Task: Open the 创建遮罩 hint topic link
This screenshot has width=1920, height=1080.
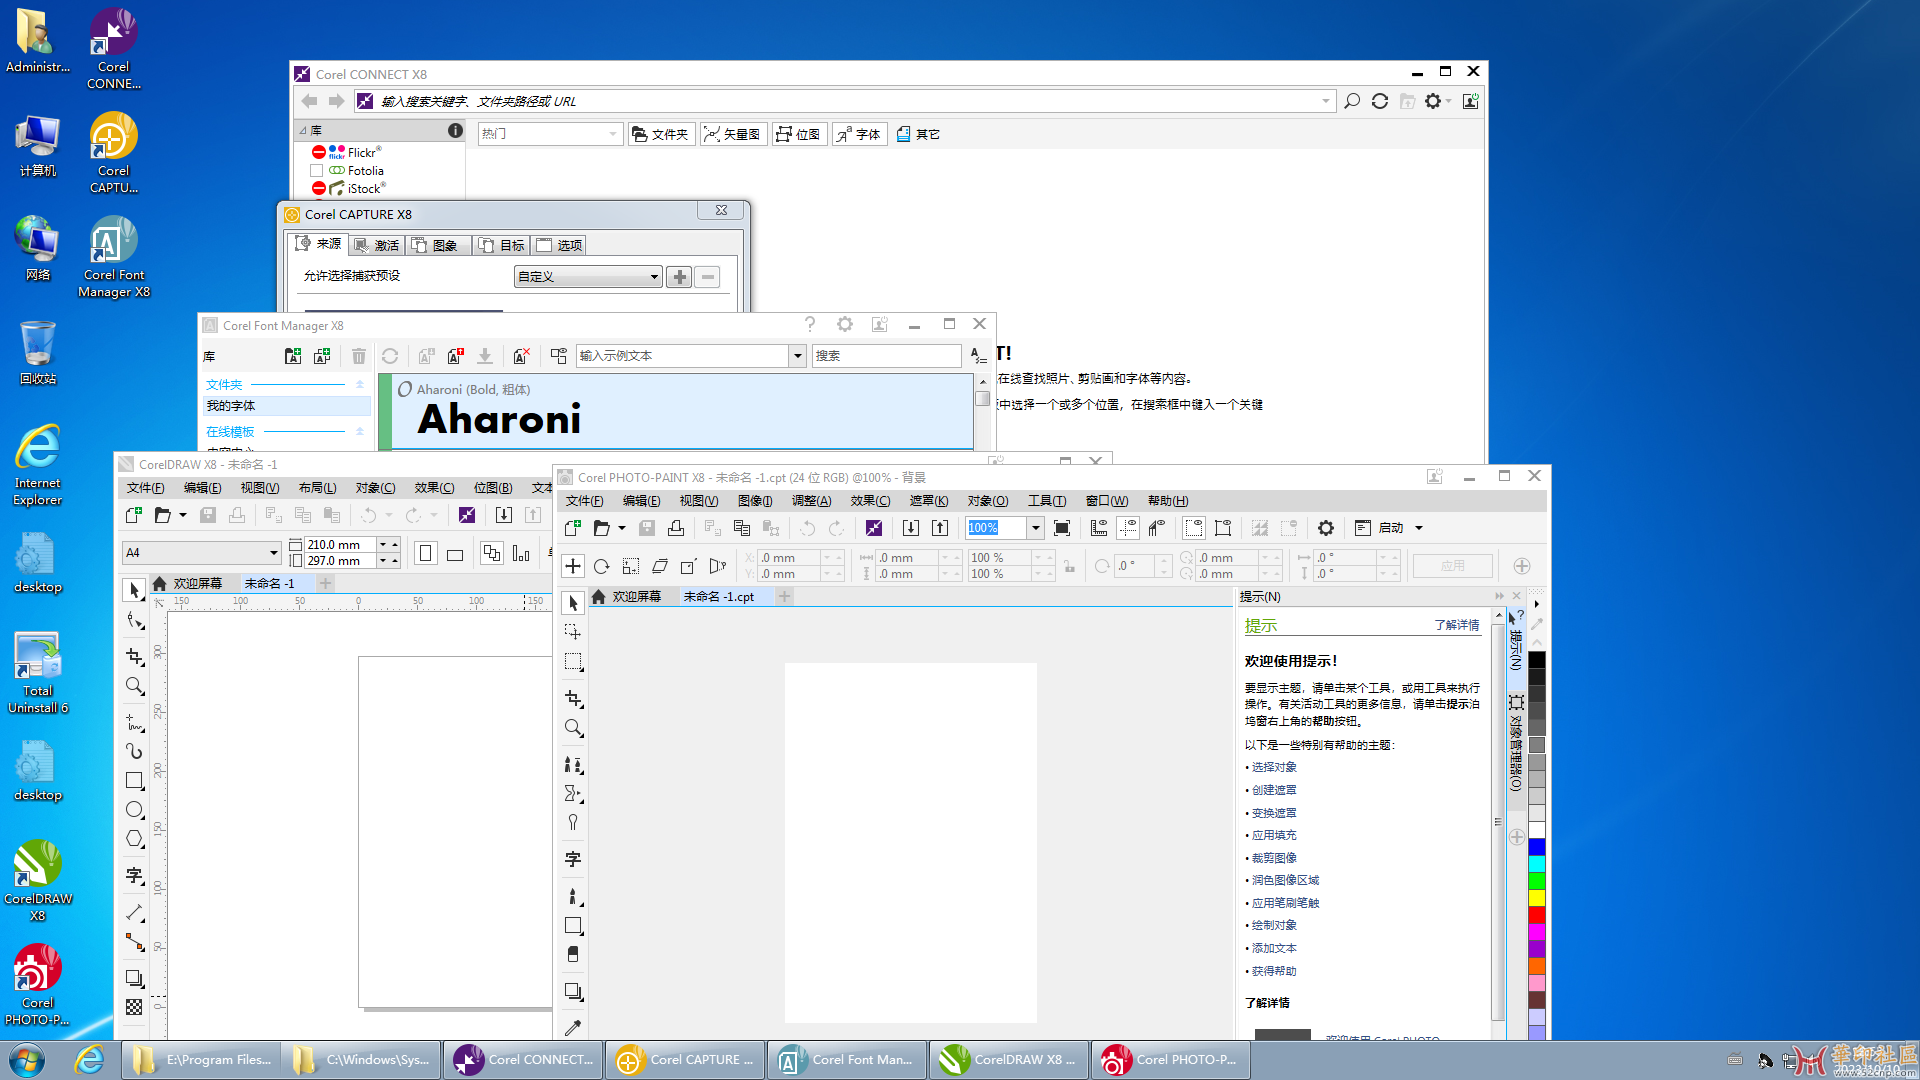Action: [x=1274, y=790]
